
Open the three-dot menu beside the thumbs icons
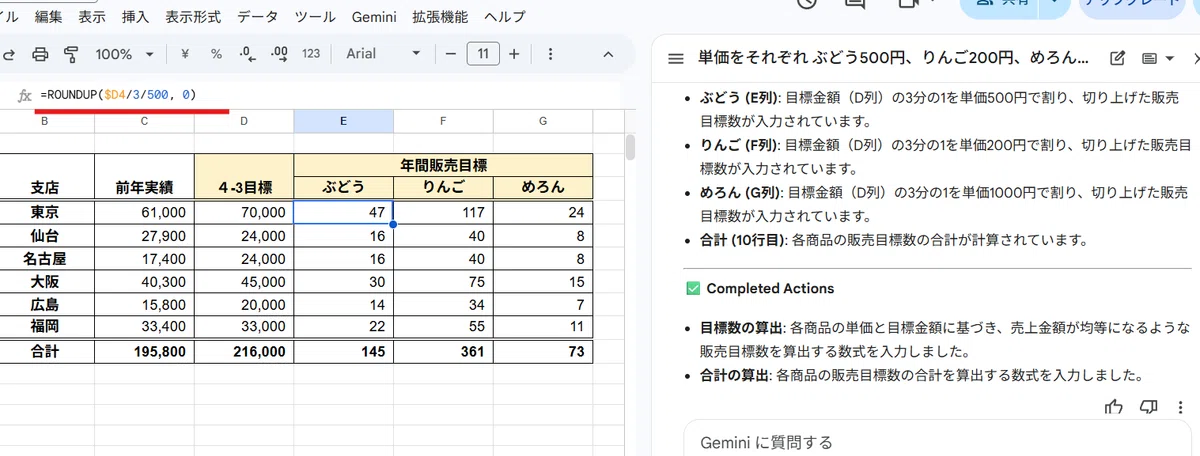coord(1183,406)
